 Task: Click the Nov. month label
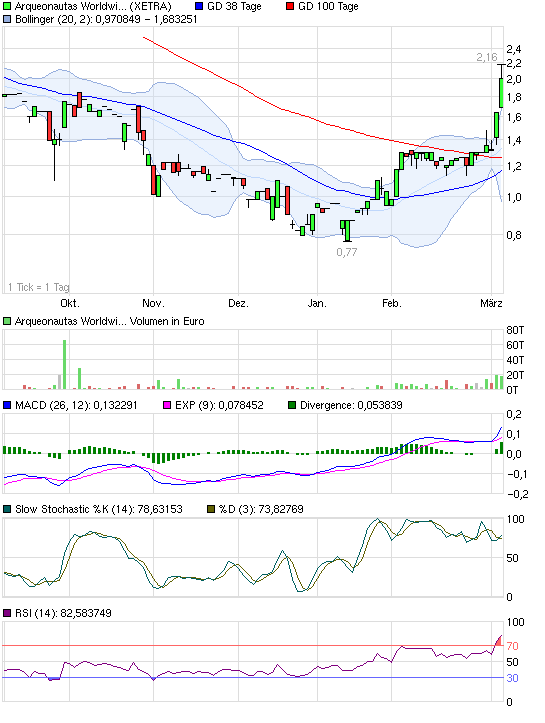pos(154,303)
